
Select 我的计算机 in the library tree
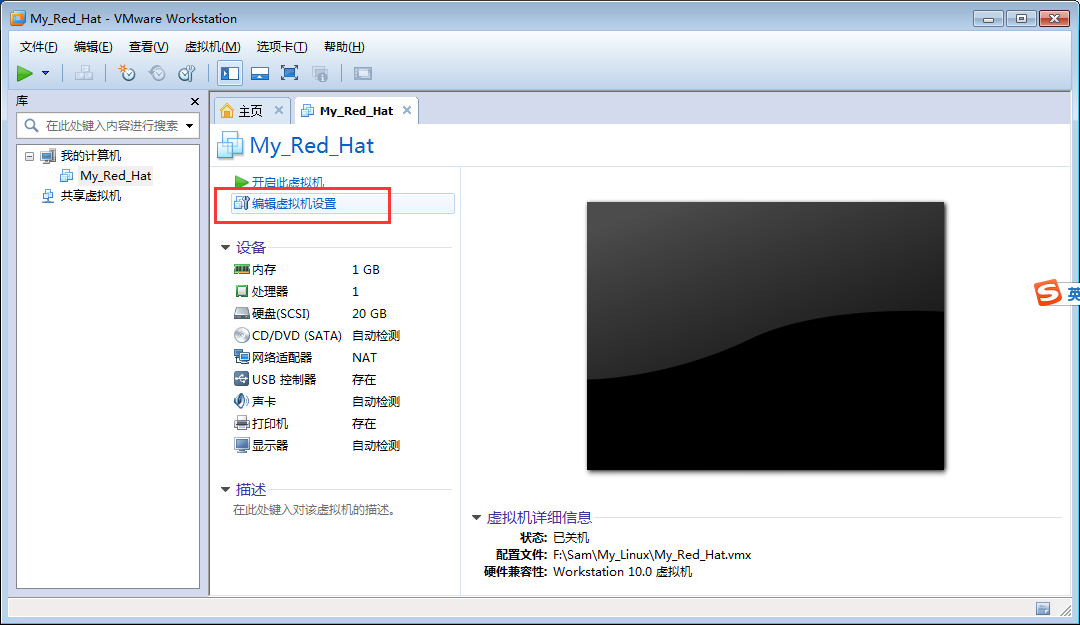point(90,156)
